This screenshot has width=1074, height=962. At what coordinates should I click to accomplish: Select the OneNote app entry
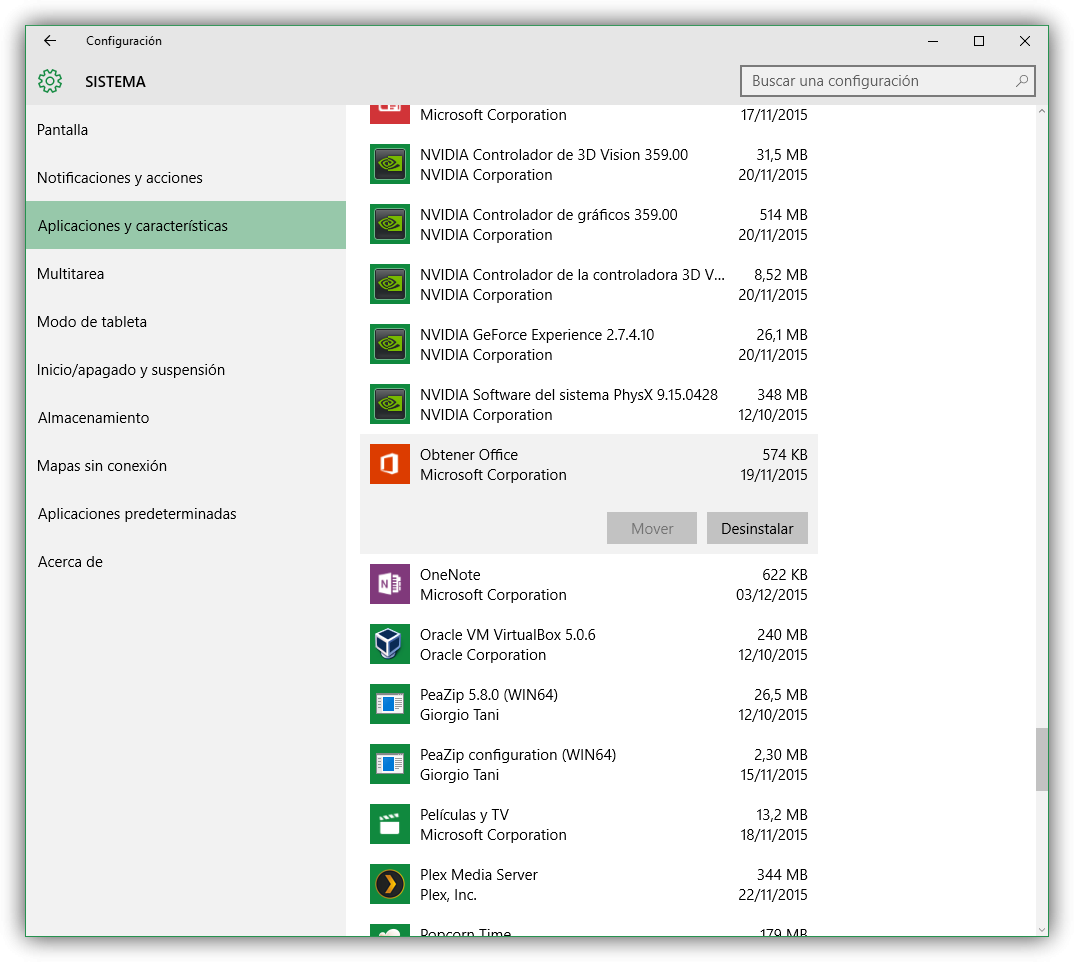[588, 584]
